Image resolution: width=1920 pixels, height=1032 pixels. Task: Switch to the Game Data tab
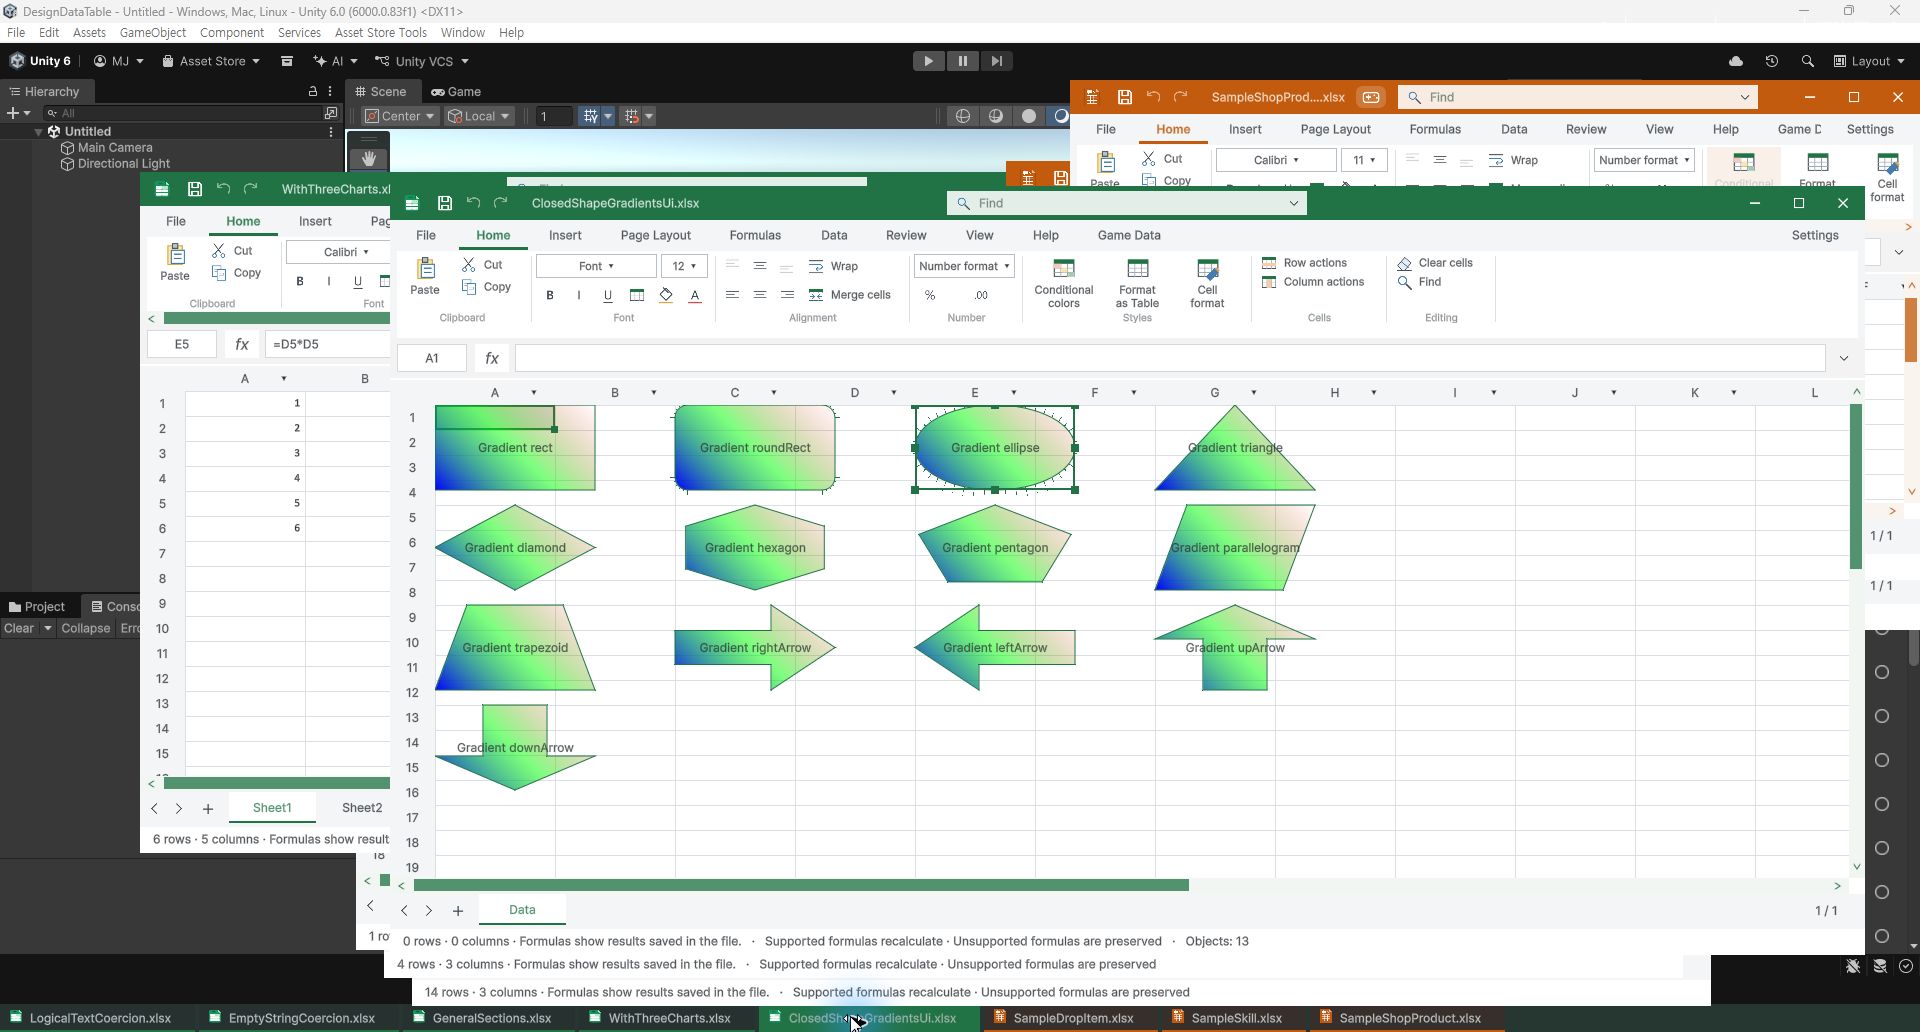coord(1129,235)
